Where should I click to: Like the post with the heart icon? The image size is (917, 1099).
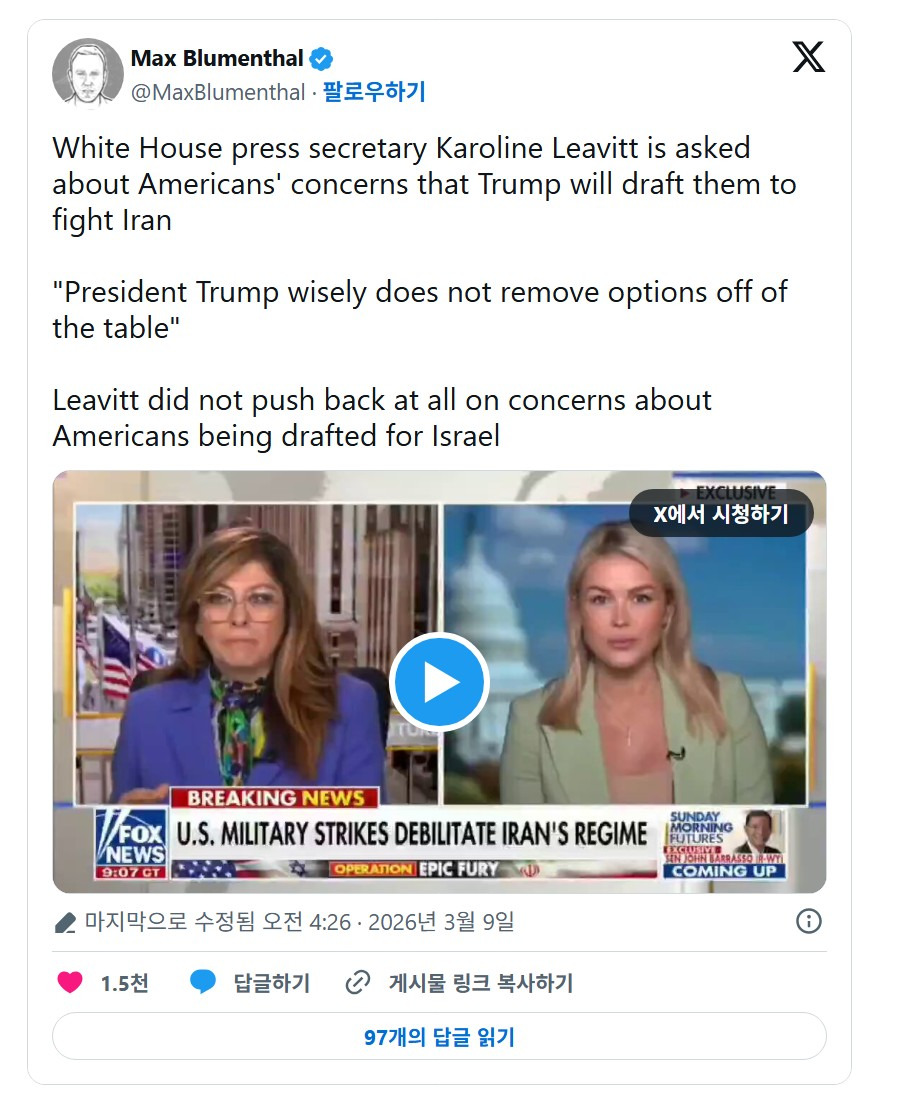(x=69, y=983)
